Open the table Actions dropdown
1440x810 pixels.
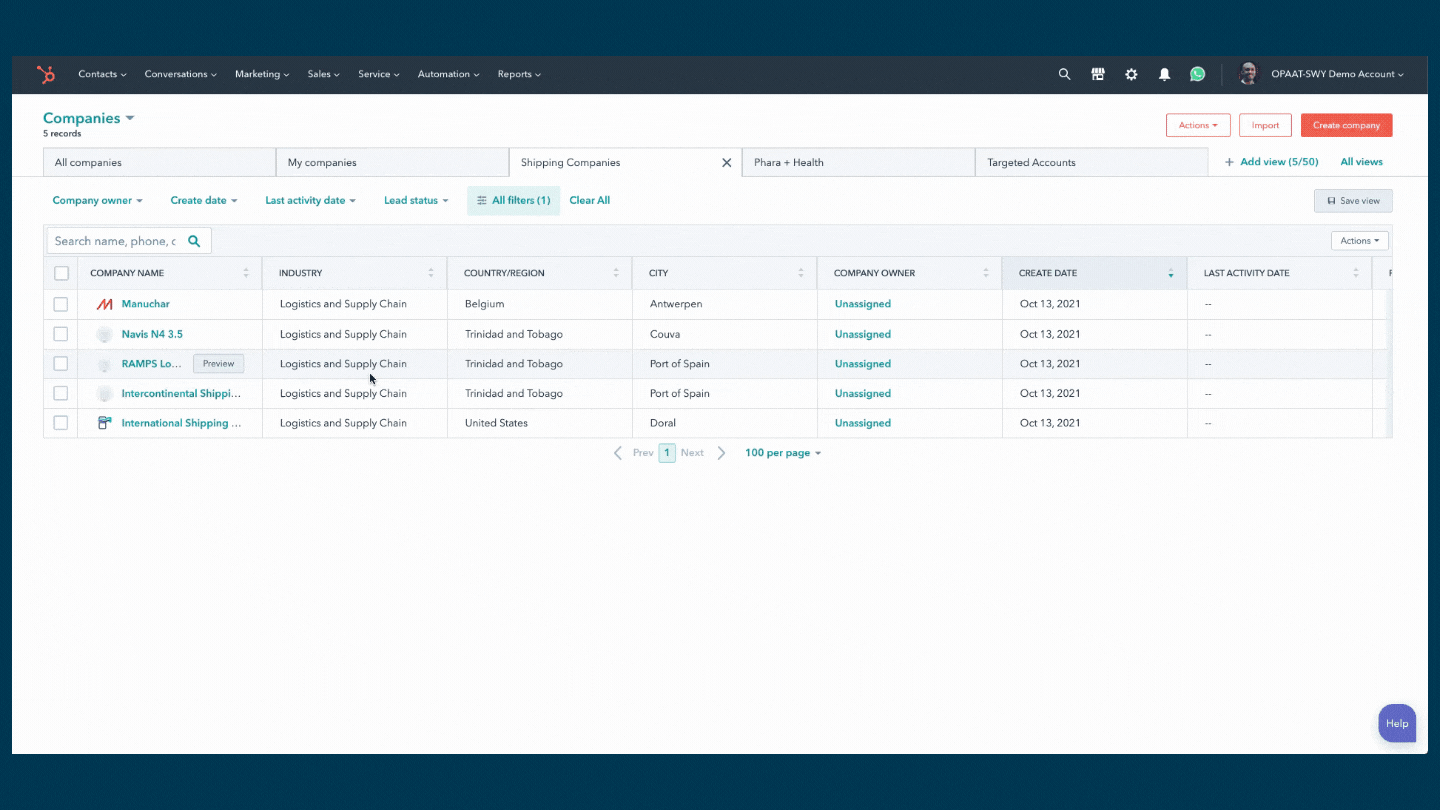pyautogui.click(x=1360, y=241)
